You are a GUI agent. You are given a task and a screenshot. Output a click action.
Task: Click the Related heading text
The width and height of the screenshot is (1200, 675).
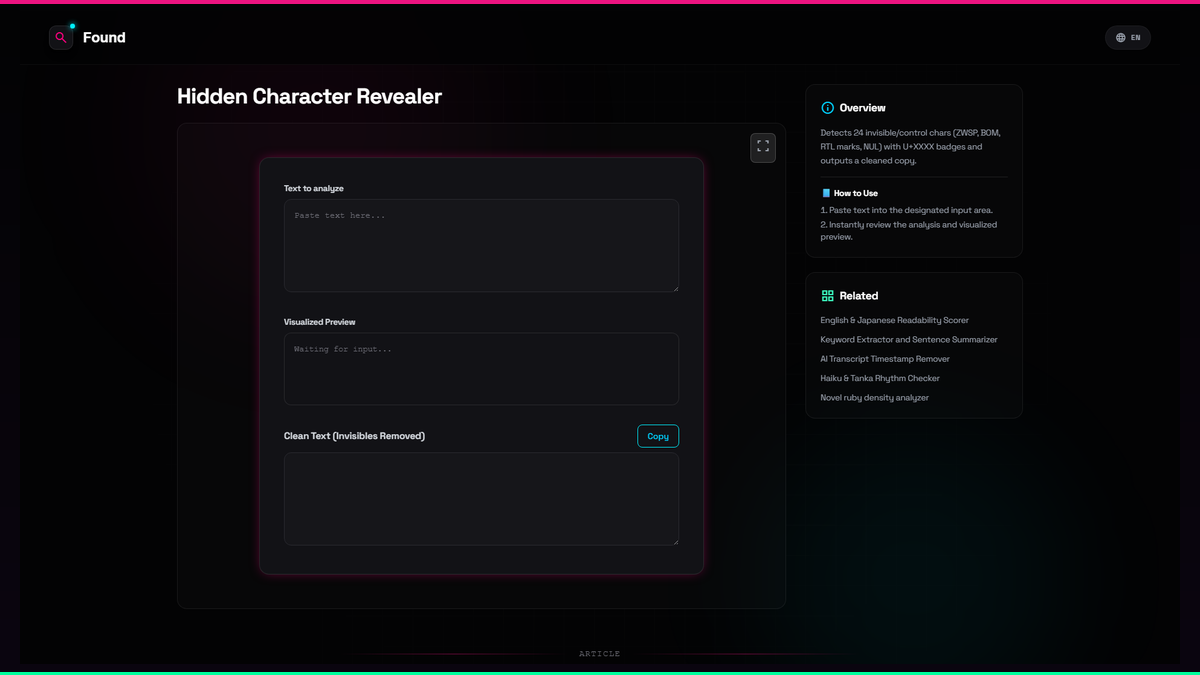point(859,296)
